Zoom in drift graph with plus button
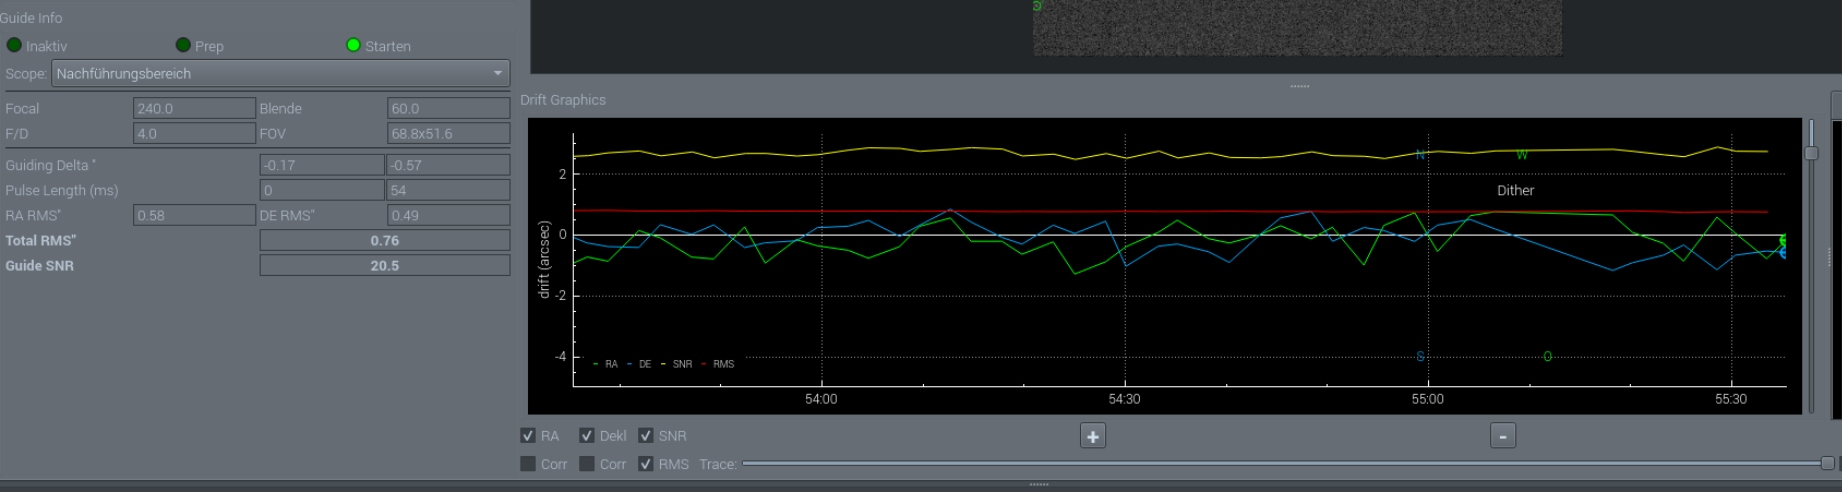The image size is (1842, 492). point(1093,436)
